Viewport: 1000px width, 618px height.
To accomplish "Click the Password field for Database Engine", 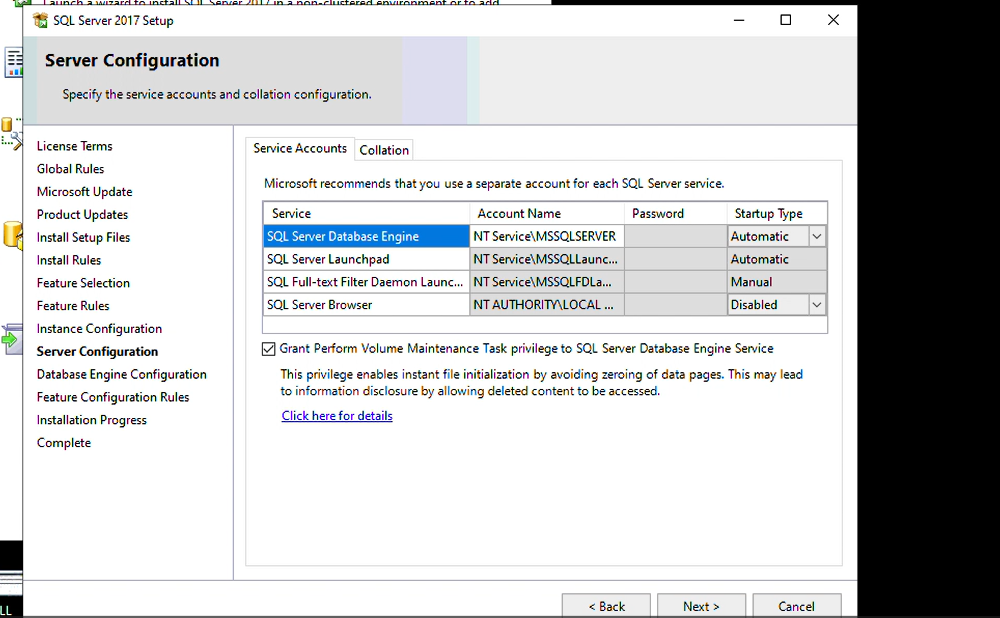I will (675, 237).
